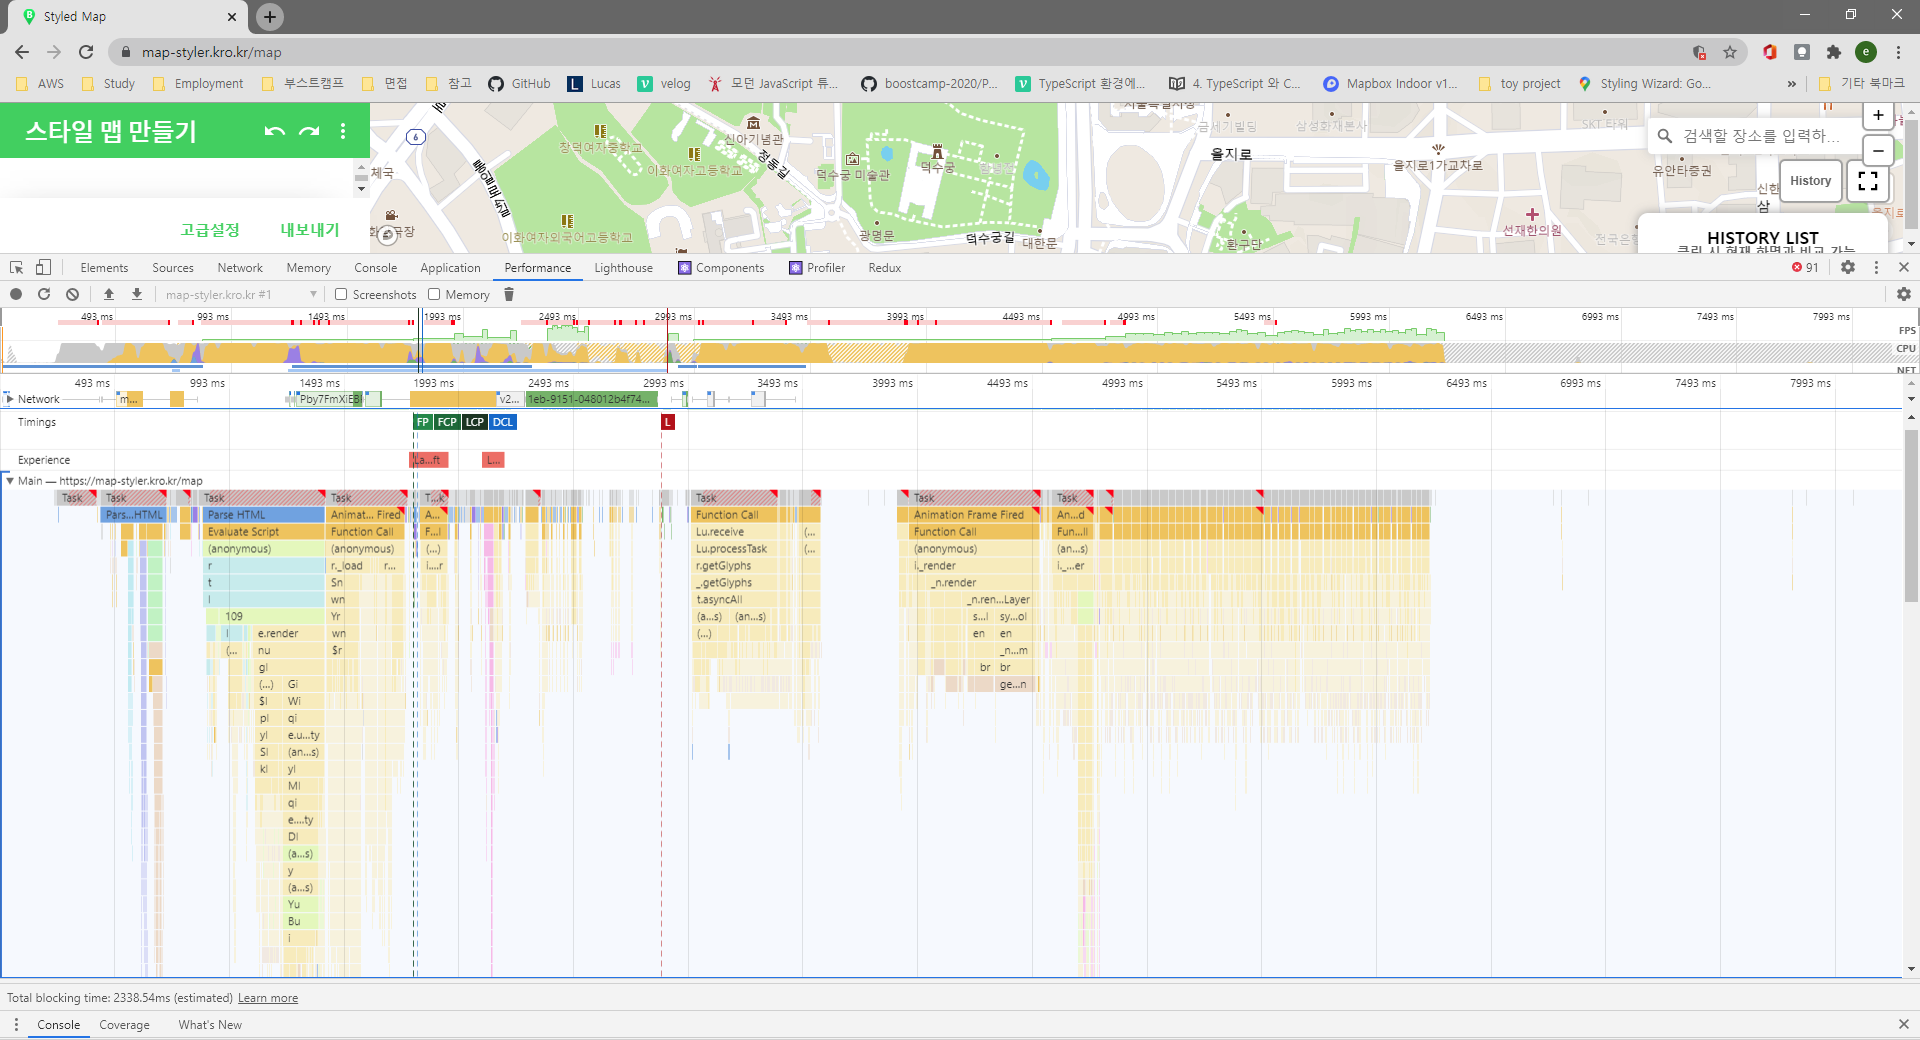Save profile with download icon

[x=137, y=294]
